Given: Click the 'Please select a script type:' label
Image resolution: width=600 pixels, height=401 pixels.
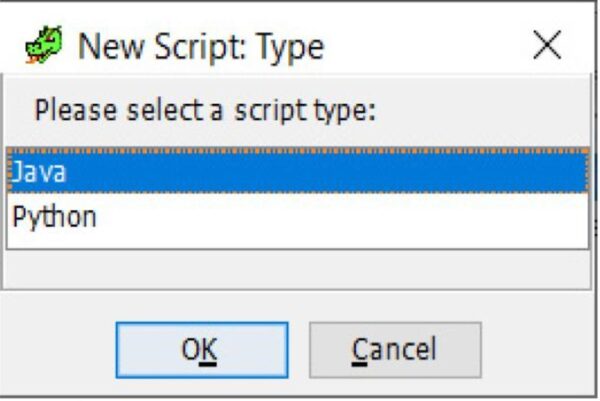Looking at the screenshot, I should pyautogui.click(x=205, y=110).
